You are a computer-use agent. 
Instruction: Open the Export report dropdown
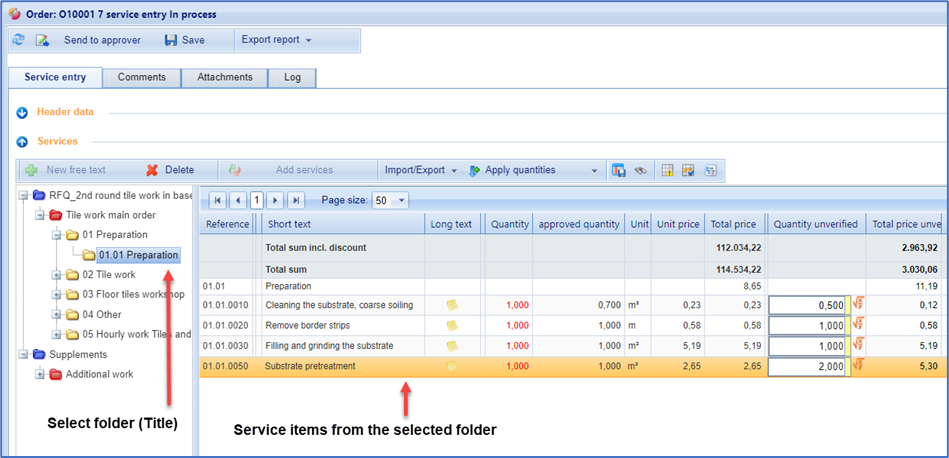pyautogui.click(x=277, y=40)
